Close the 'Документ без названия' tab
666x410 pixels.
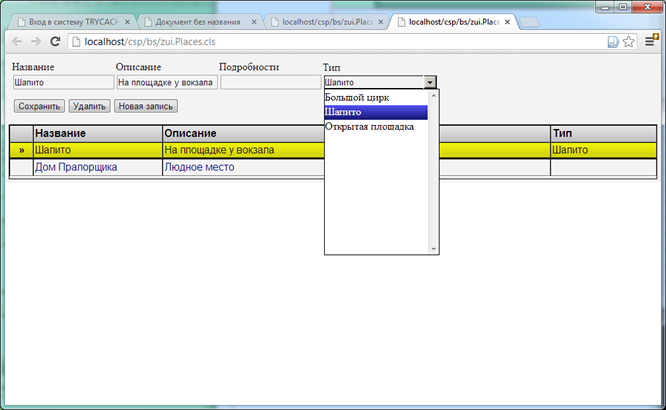254,22
